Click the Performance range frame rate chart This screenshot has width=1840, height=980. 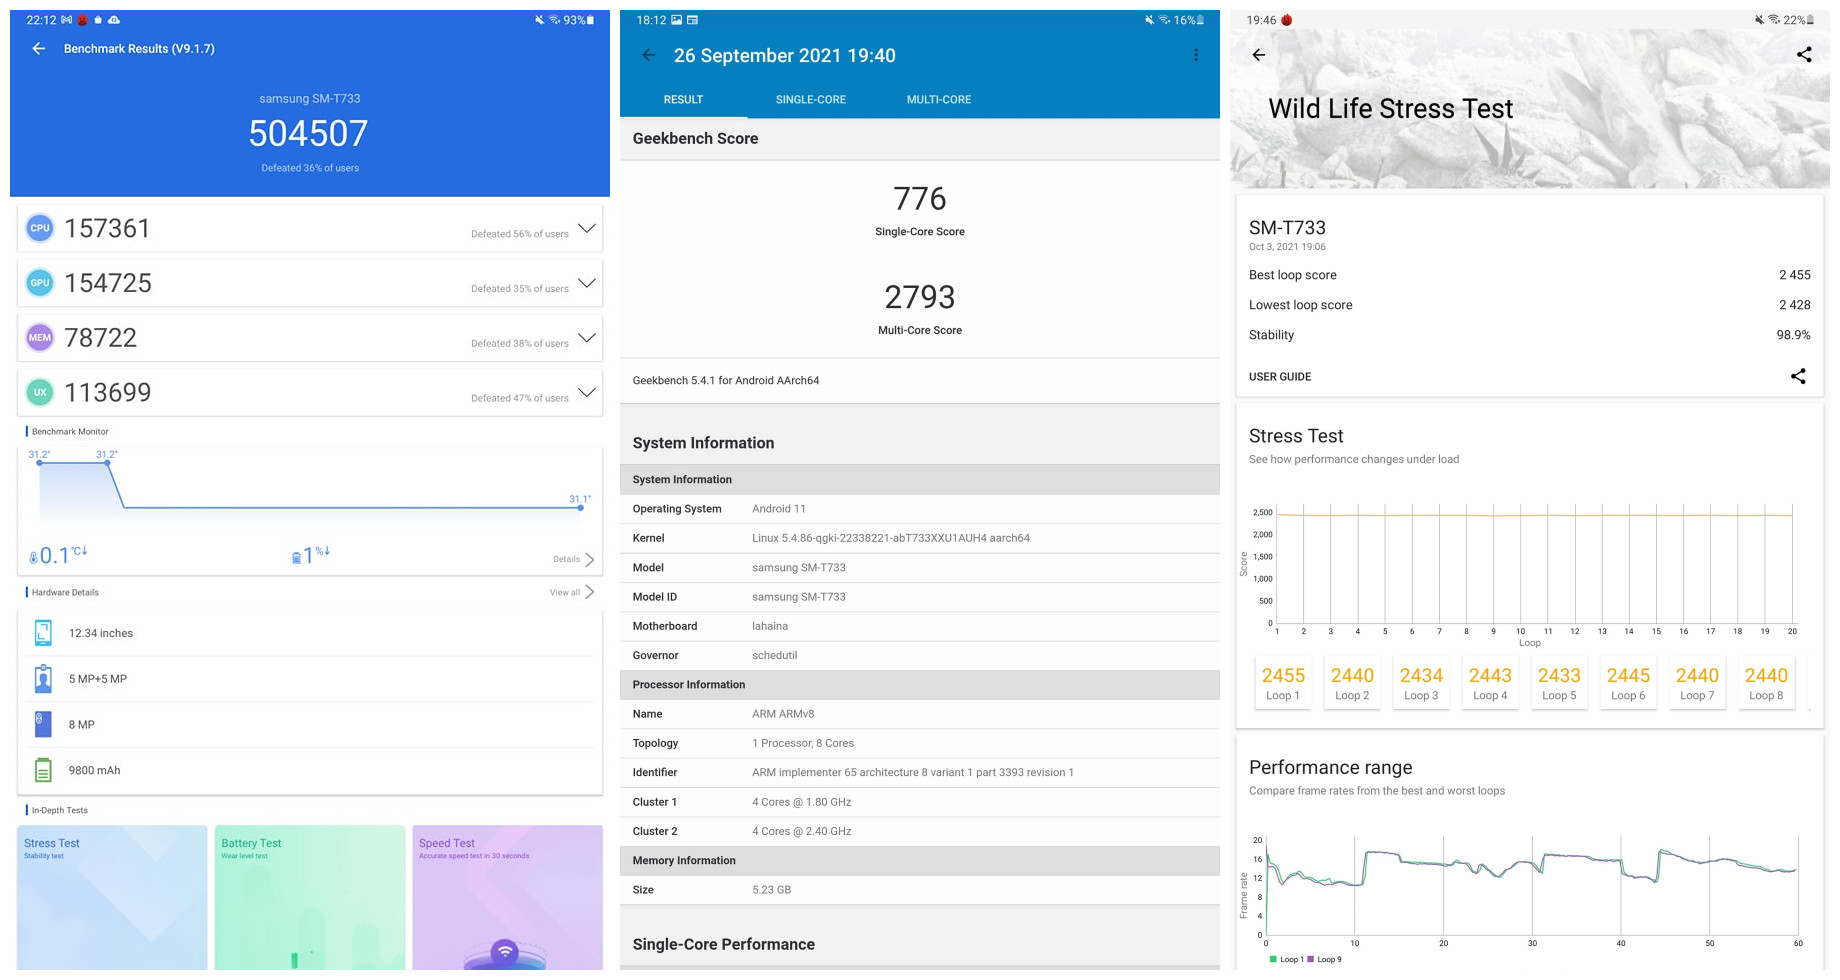[x=1521, y=892]
